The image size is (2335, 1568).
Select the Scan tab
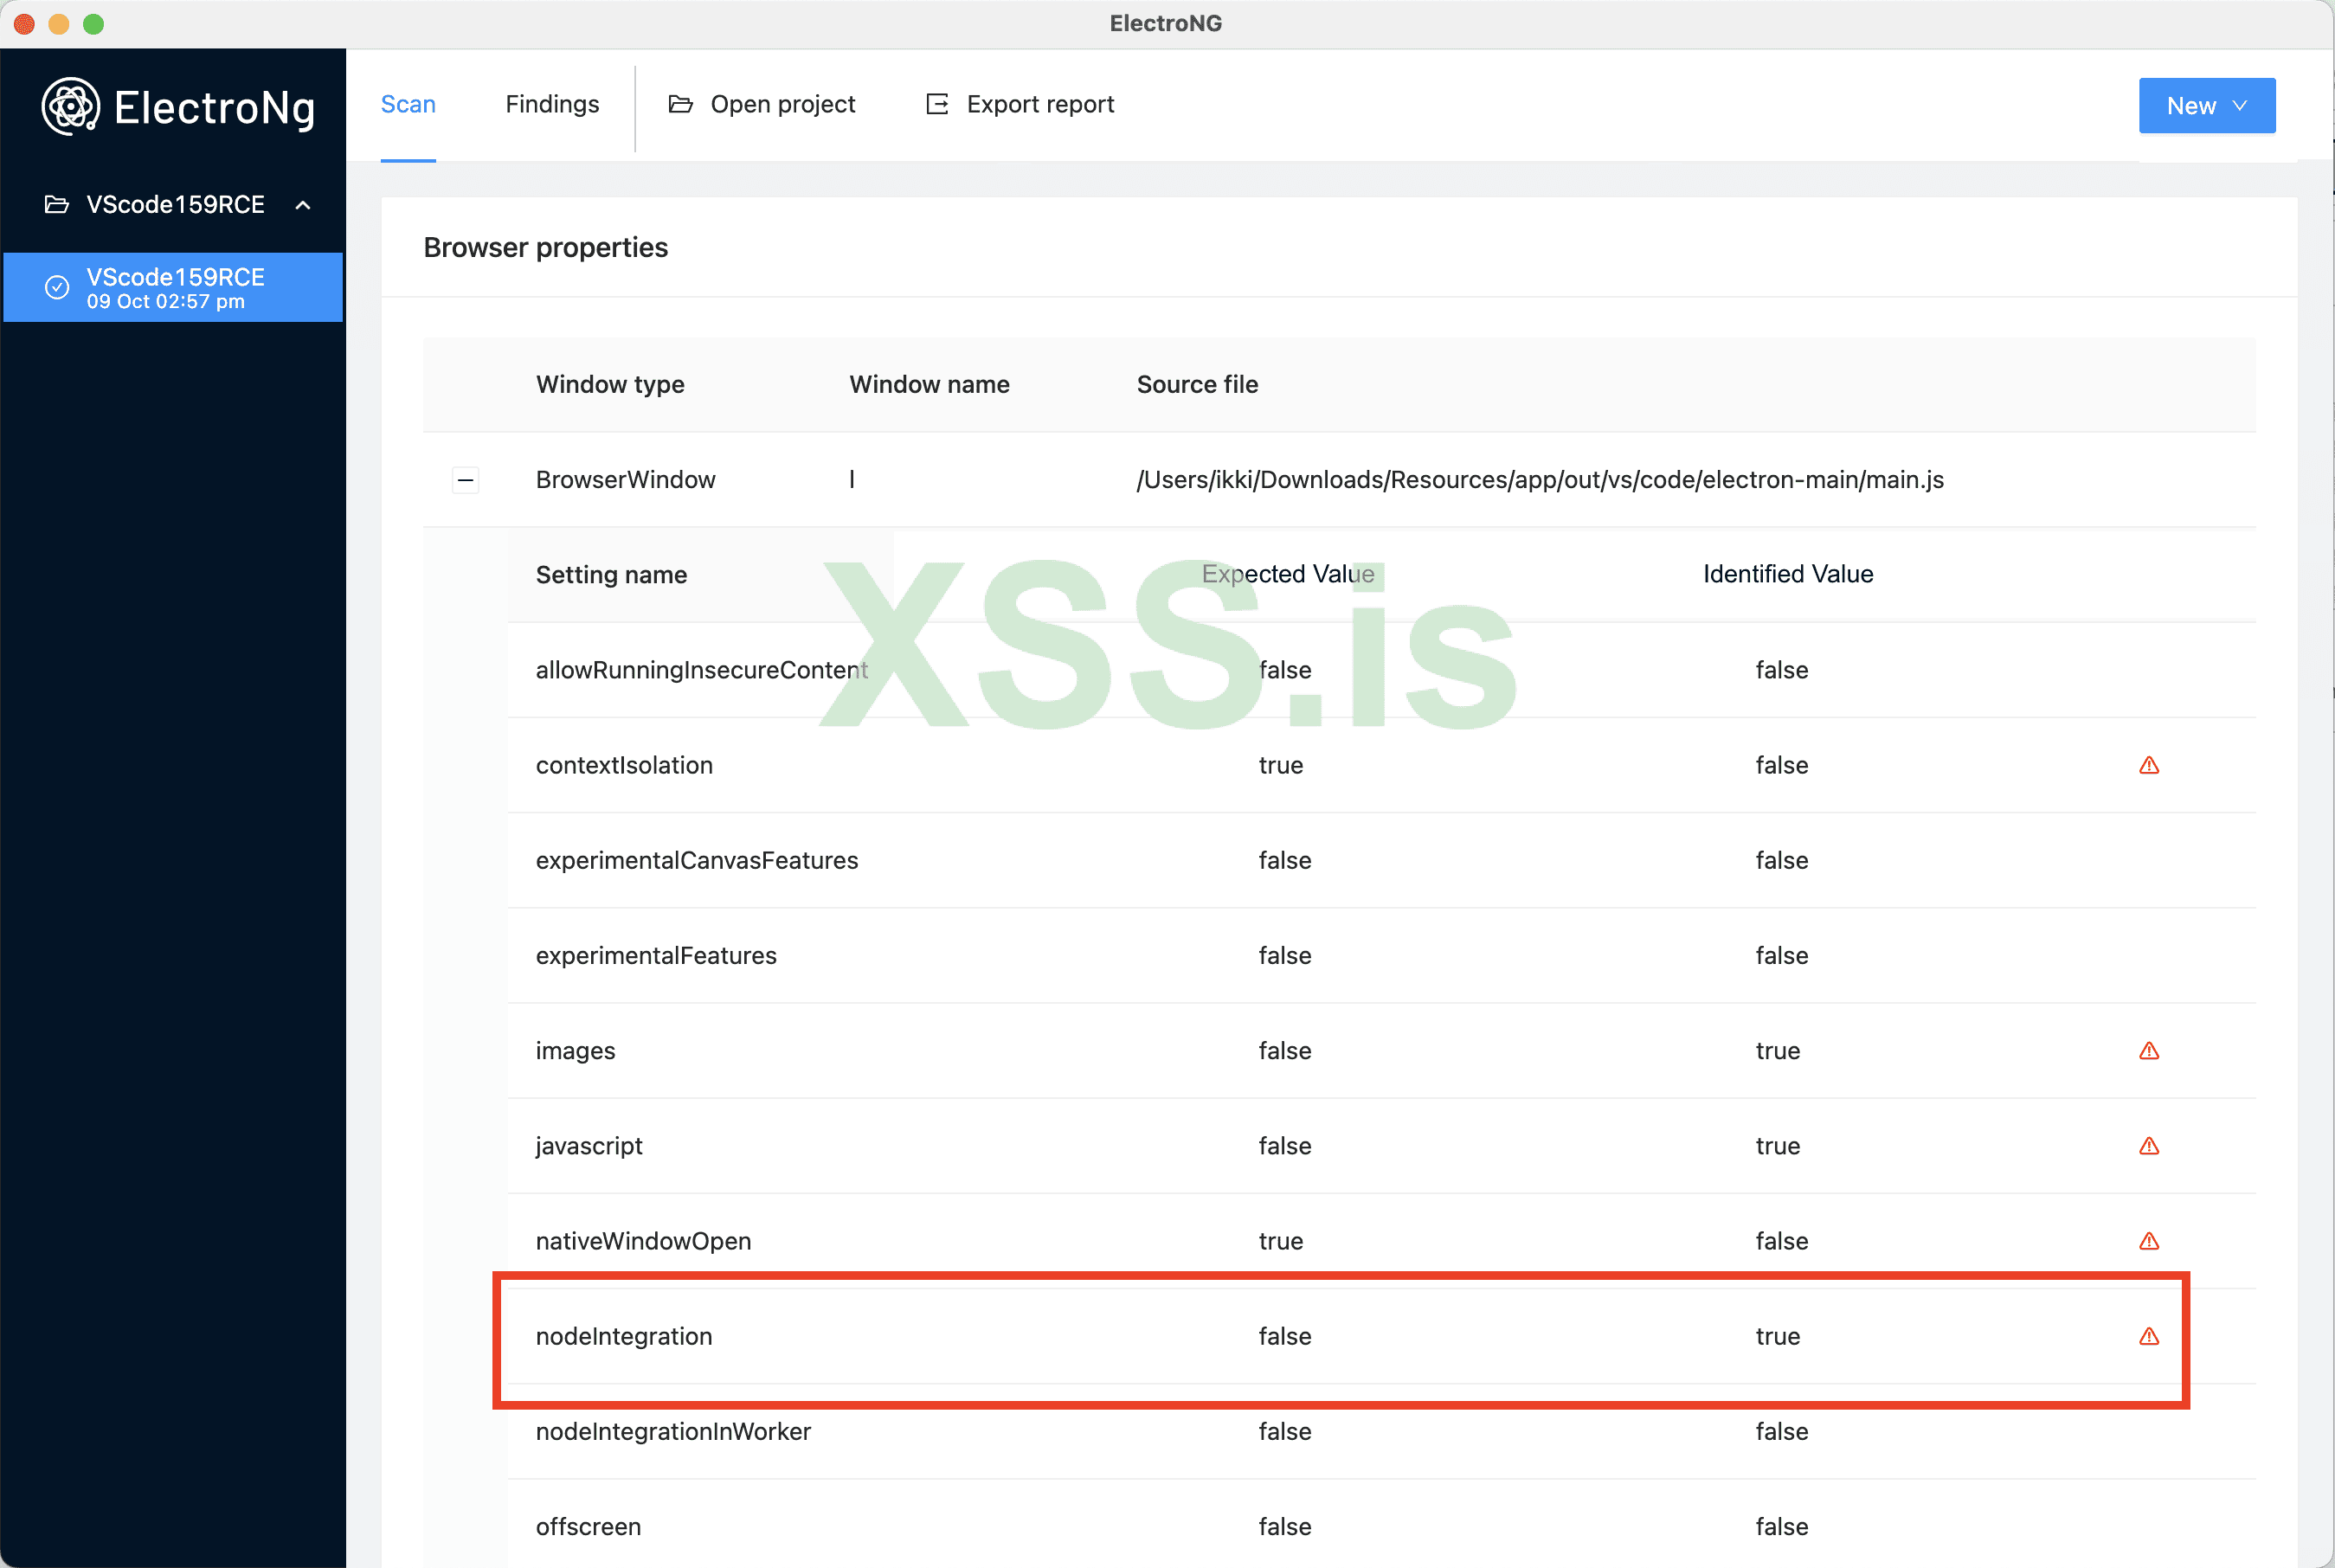pyautogui.click(x=408, y=104)
